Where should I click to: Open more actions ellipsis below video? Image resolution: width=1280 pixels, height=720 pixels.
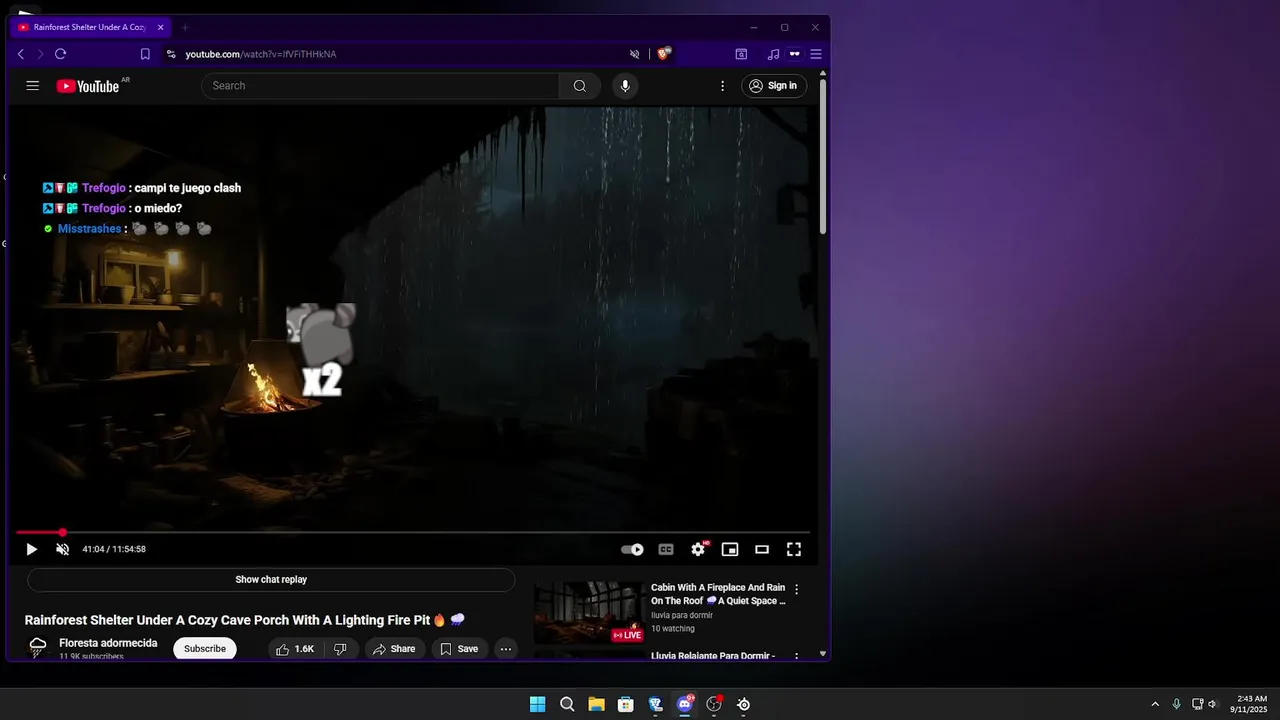click(x=506, y=649)
